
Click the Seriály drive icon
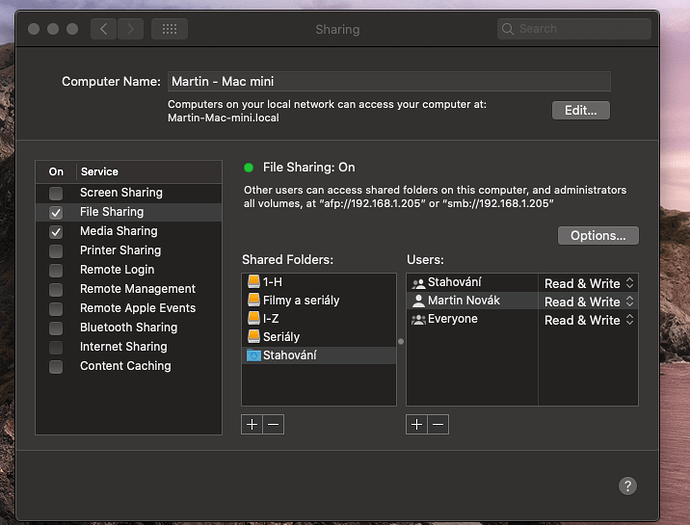[x=253, y=337]
